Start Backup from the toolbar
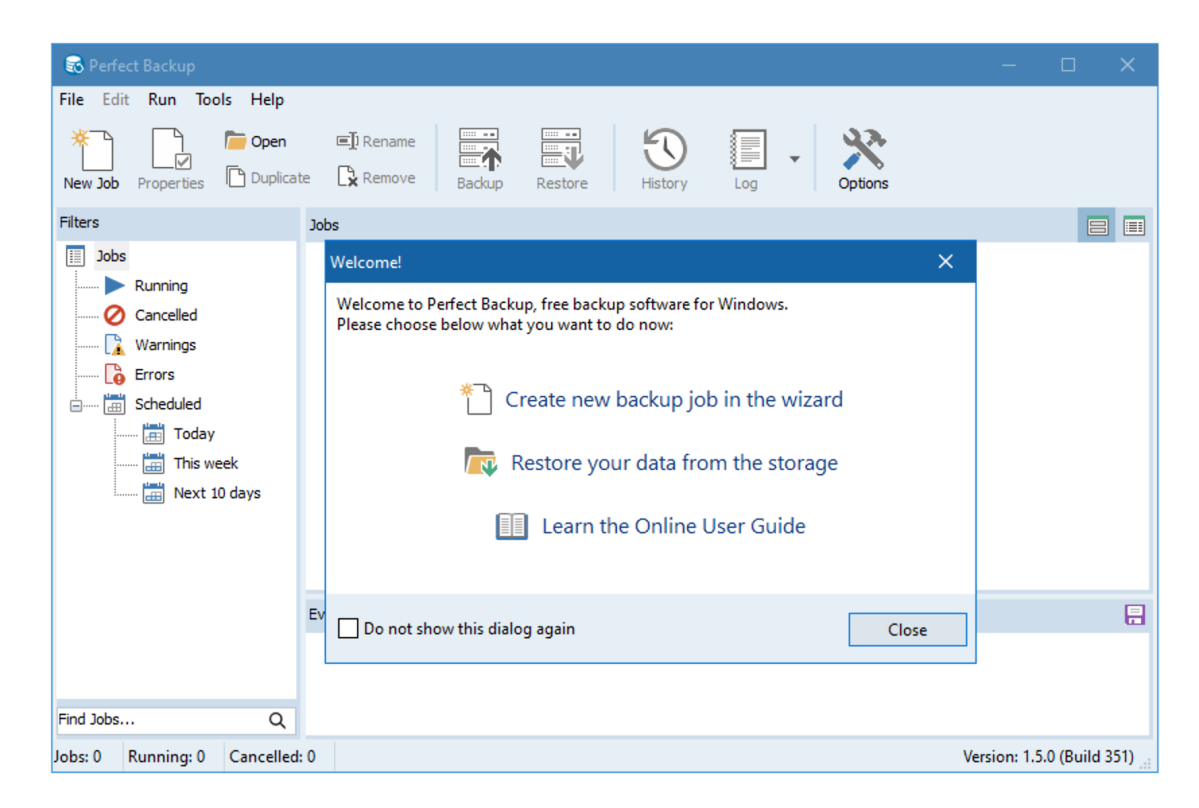This screenshot has width=1199, height=808. click(x=479, y=159)
